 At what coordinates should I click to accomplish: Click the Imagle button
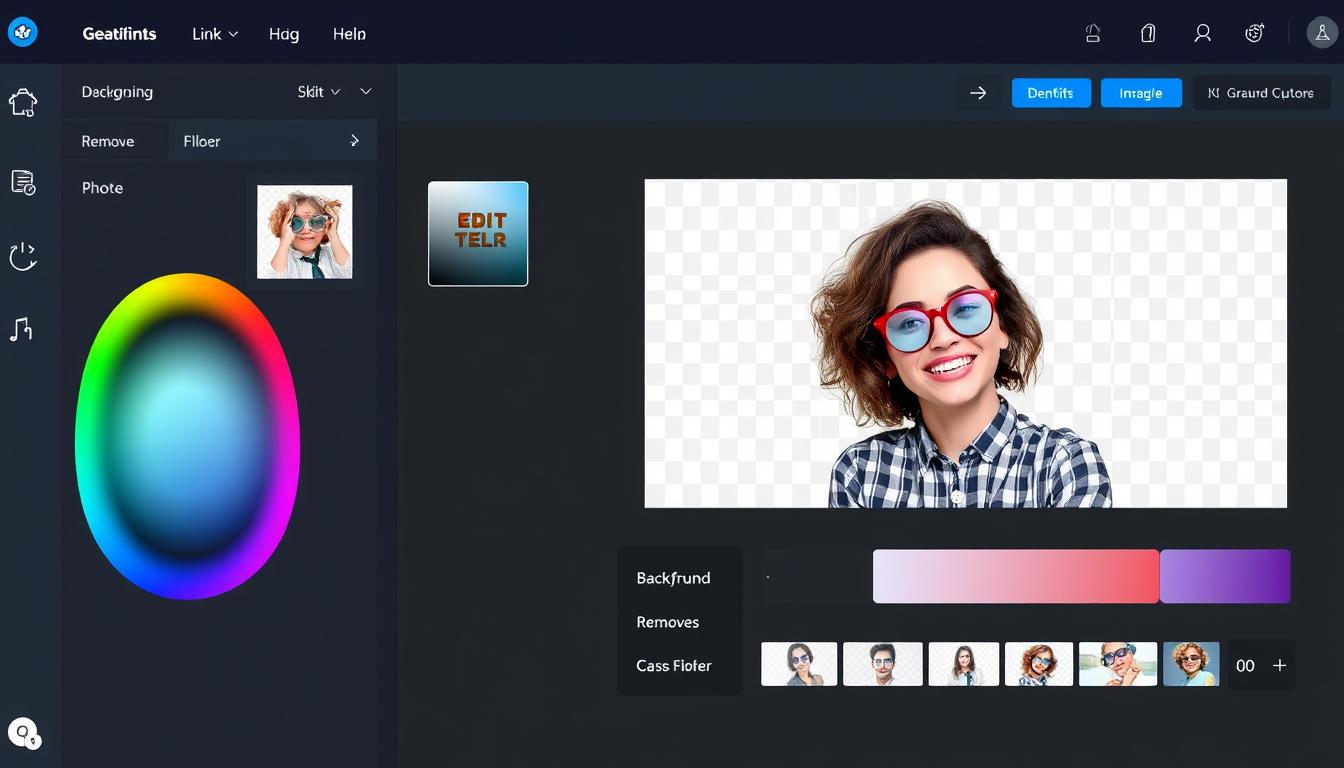pyautogui.click(x=1141, y=93)
